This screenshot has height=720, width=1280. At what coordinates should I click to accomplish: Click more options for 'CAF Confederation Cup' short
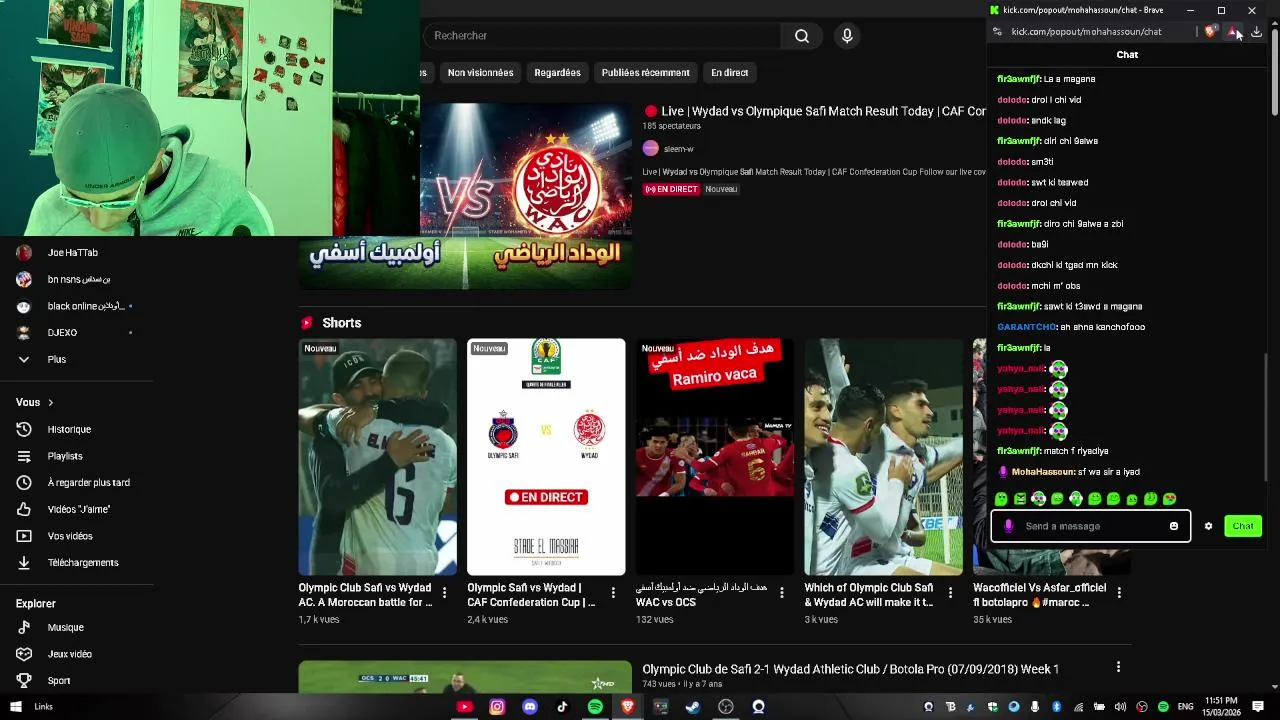(613, 593)
